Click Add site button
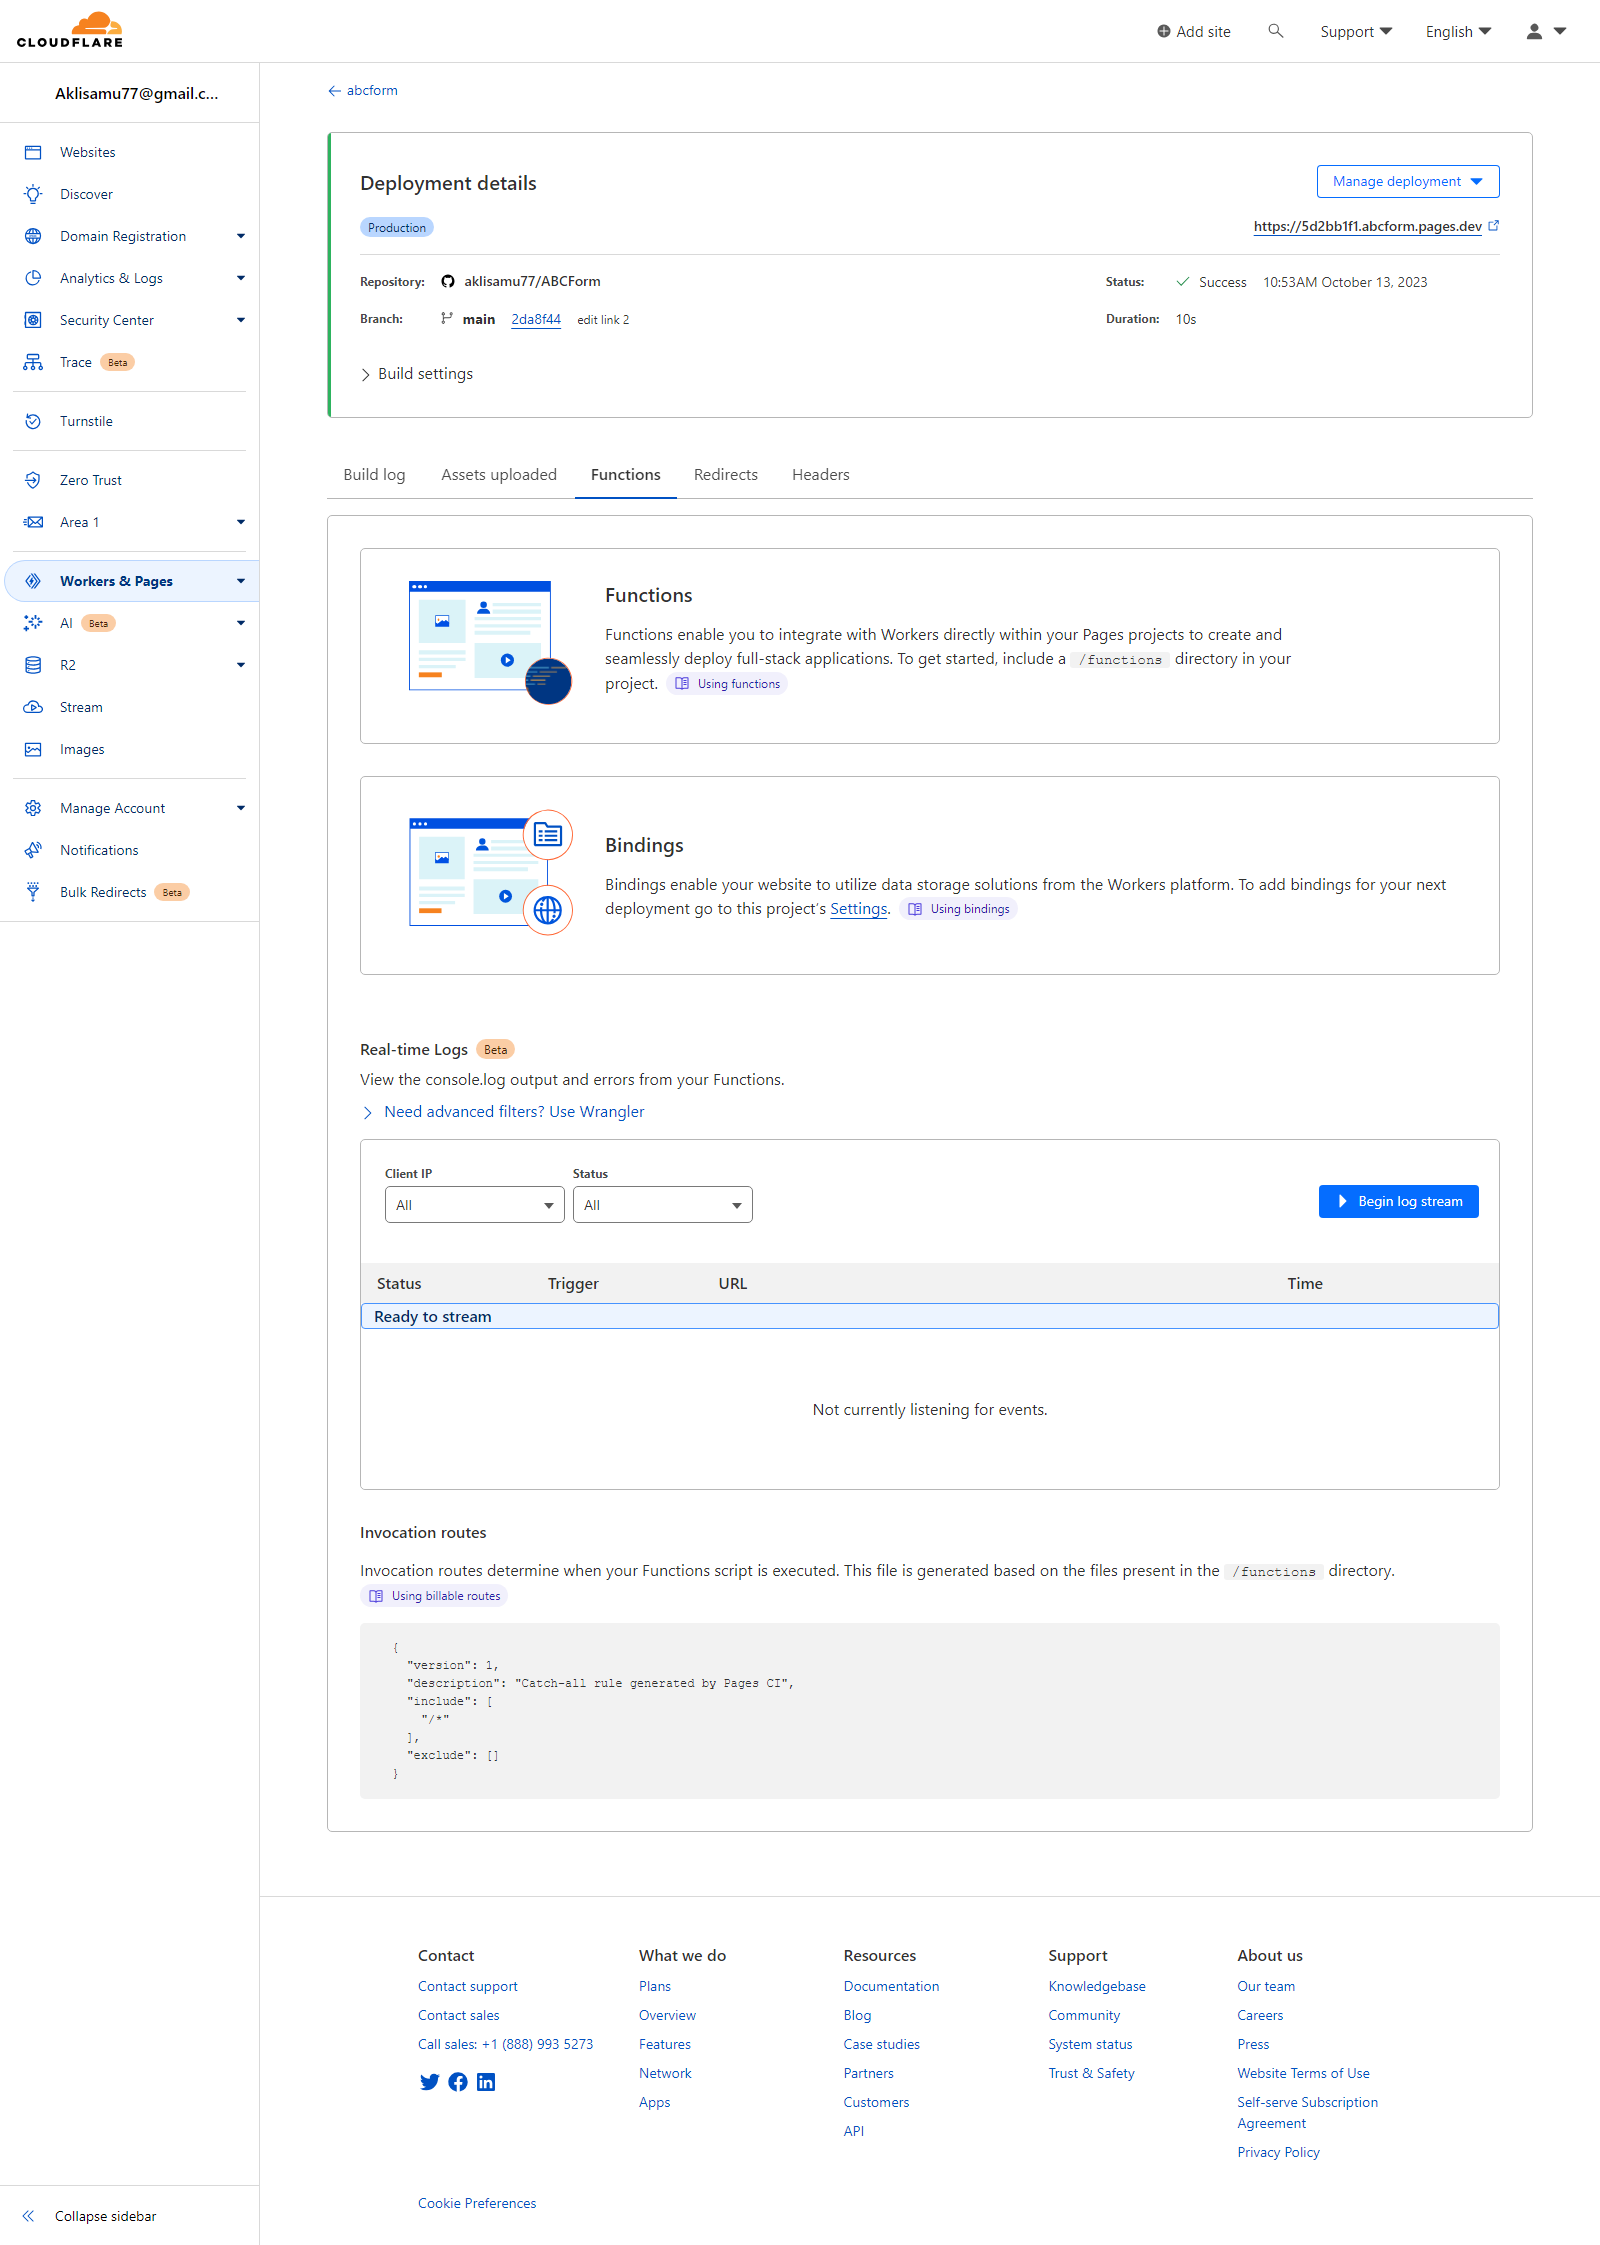Image resolution: width=1600 pixels, height=2245 pixels. 1194,32
